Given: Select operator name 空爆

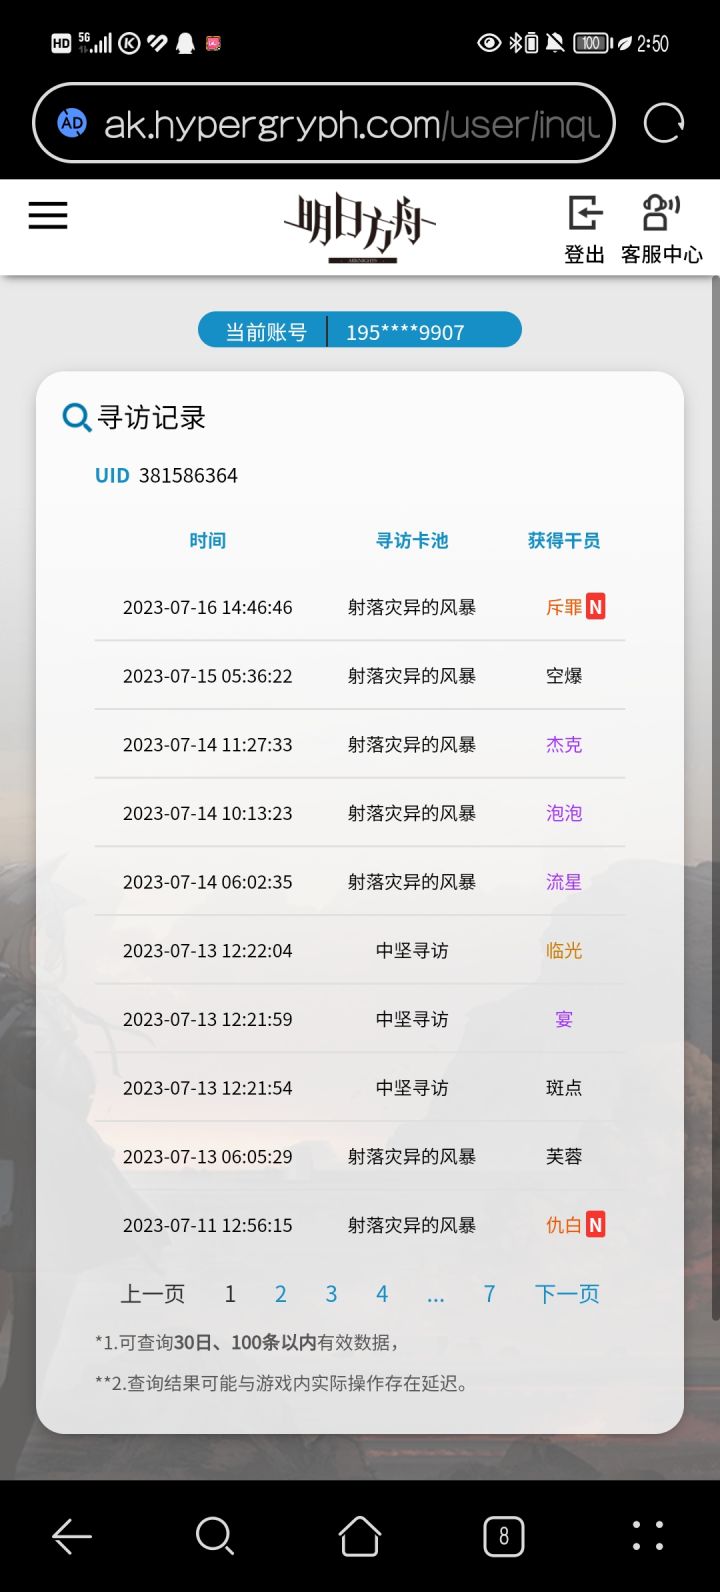Looking at the screenshot, I should [564, 676].
